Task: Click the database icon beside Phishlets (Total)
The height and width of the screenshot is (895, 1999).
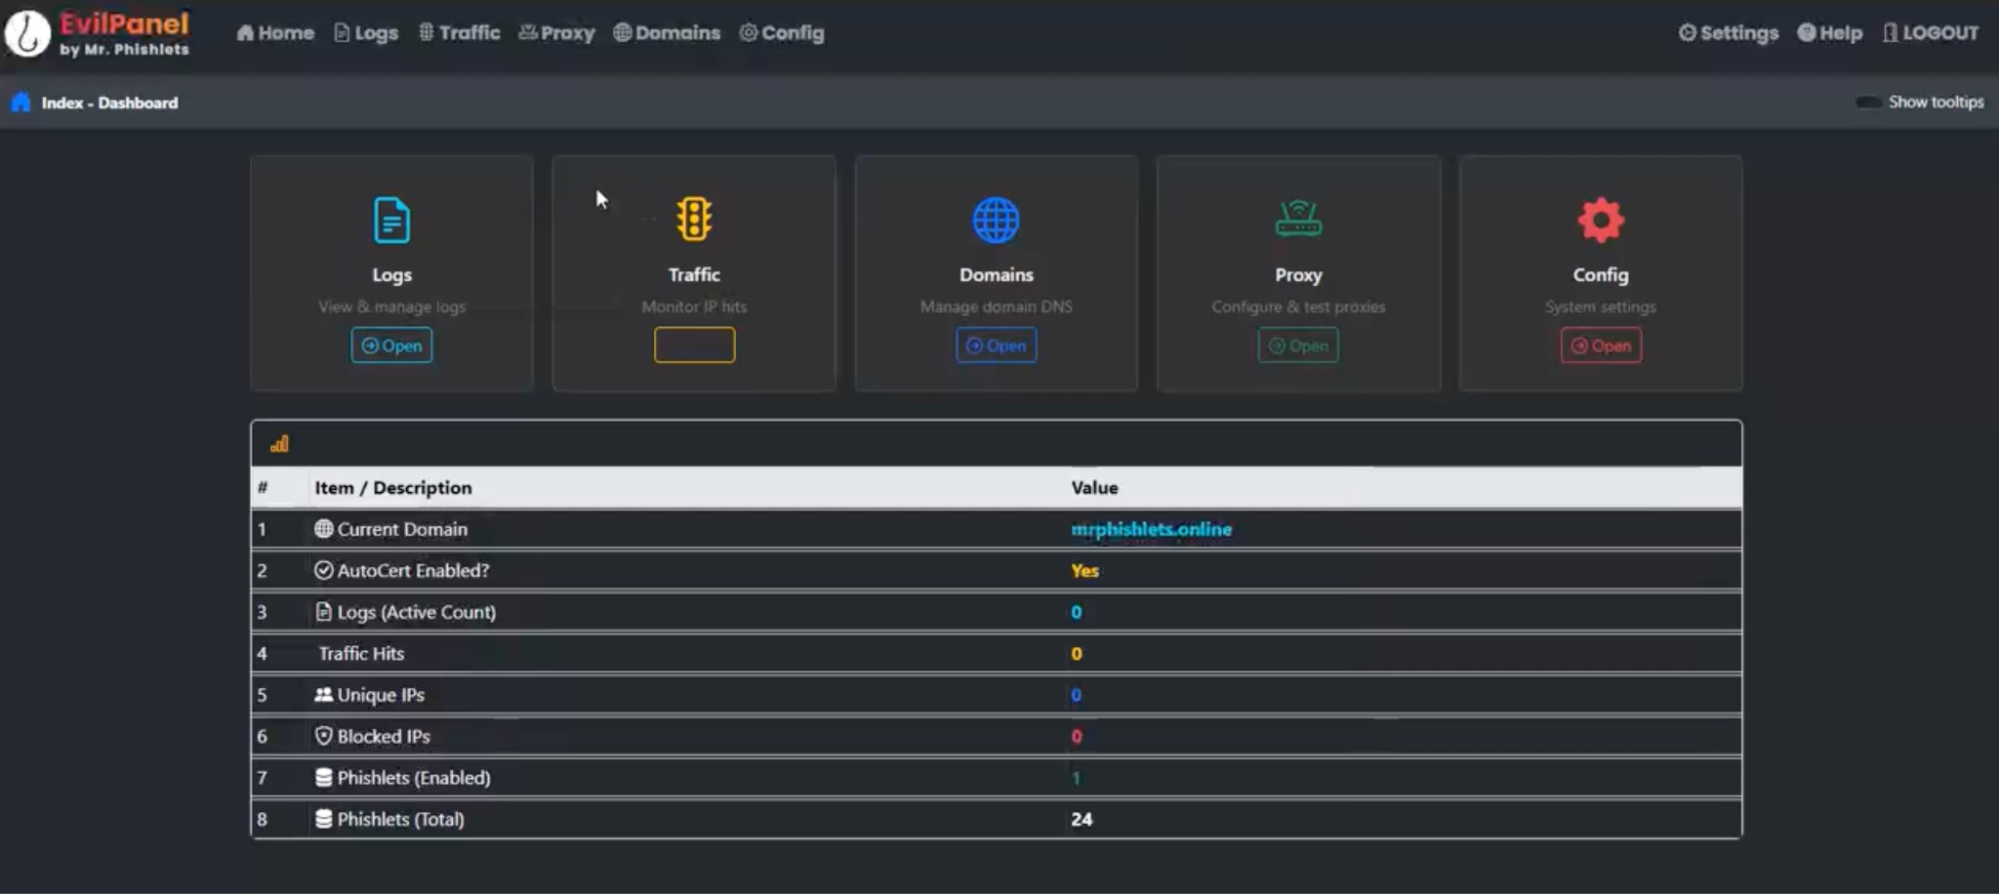Action: click(x=323, y=818)
